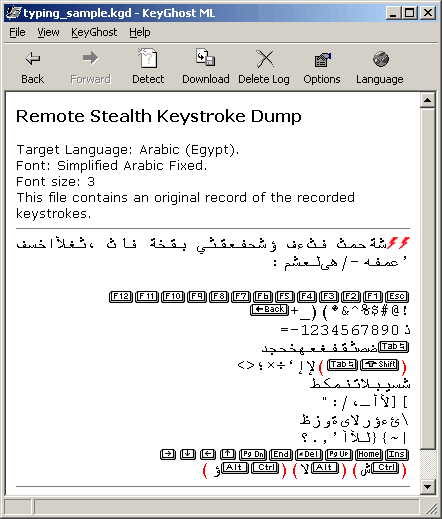Click the F2 key glyph in log
442x519 pixels.
351,296
